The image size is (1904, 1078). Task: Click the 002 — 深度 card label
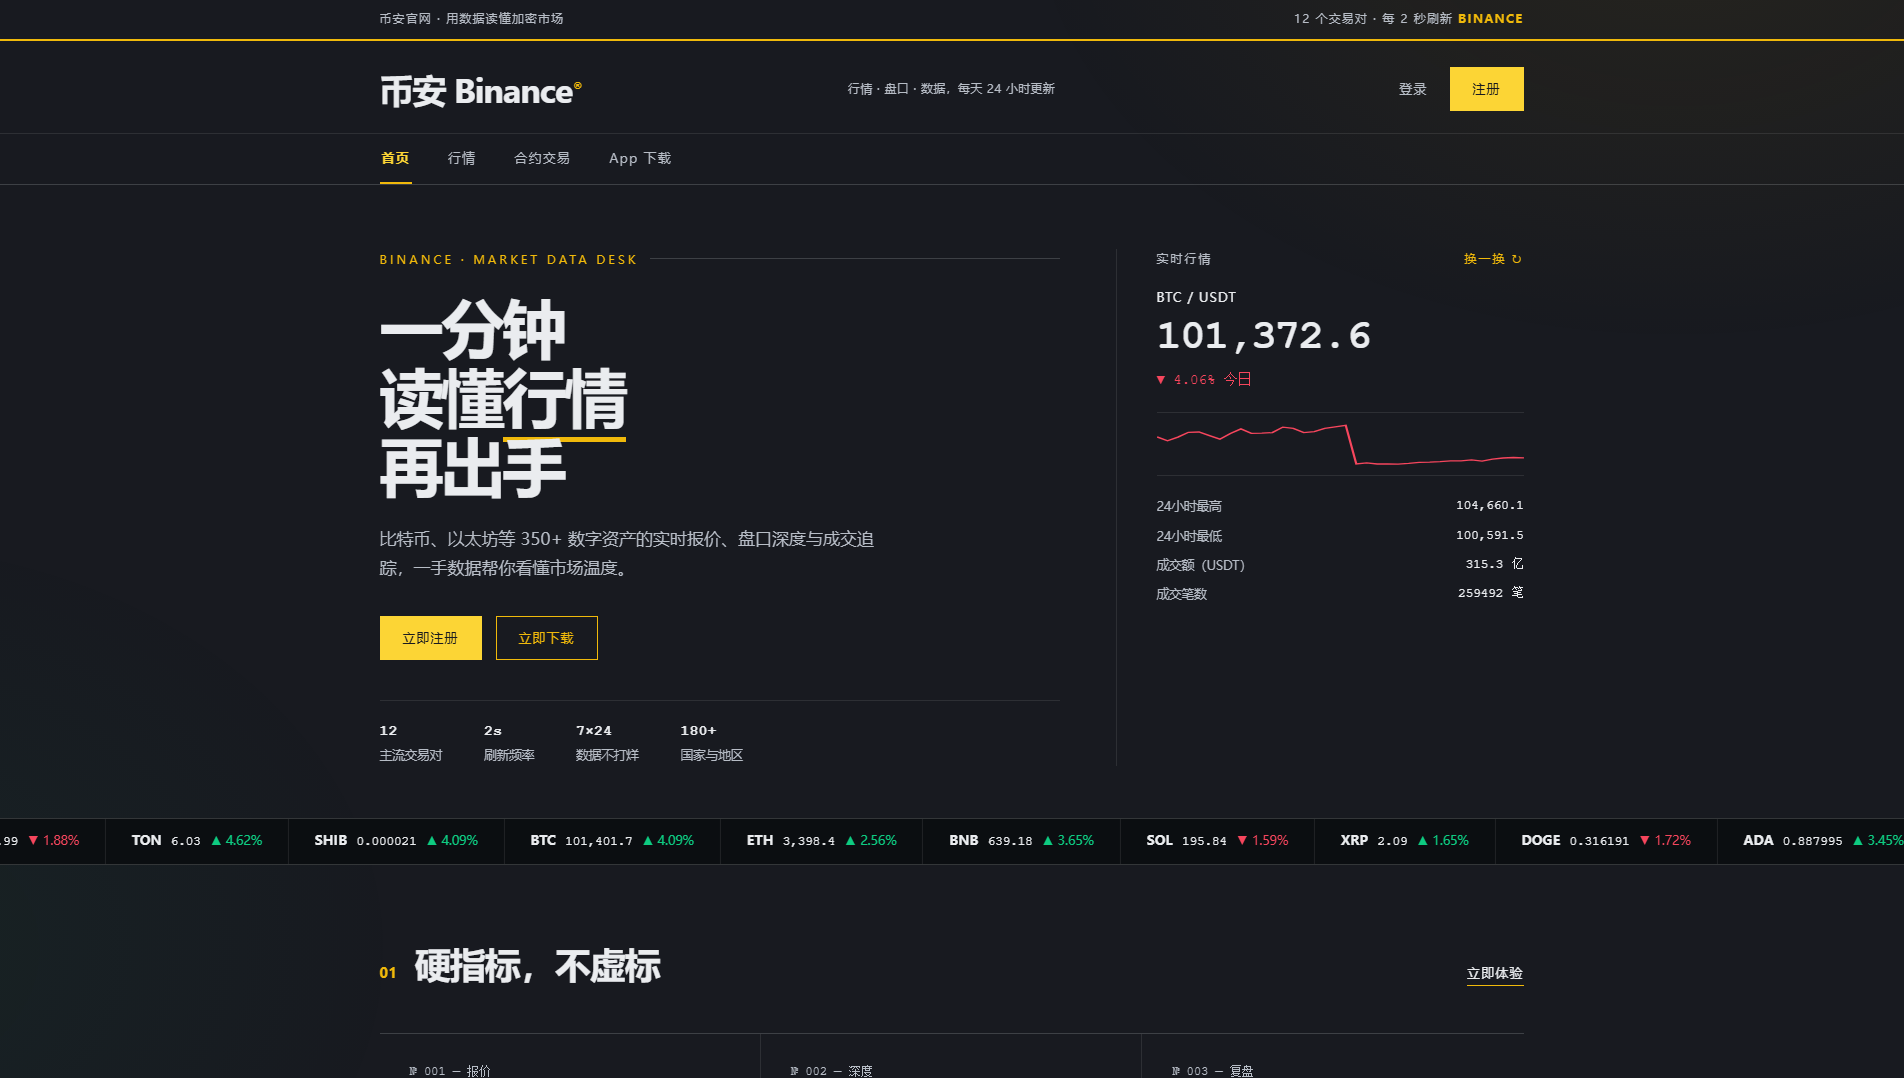click(831, 1071)
